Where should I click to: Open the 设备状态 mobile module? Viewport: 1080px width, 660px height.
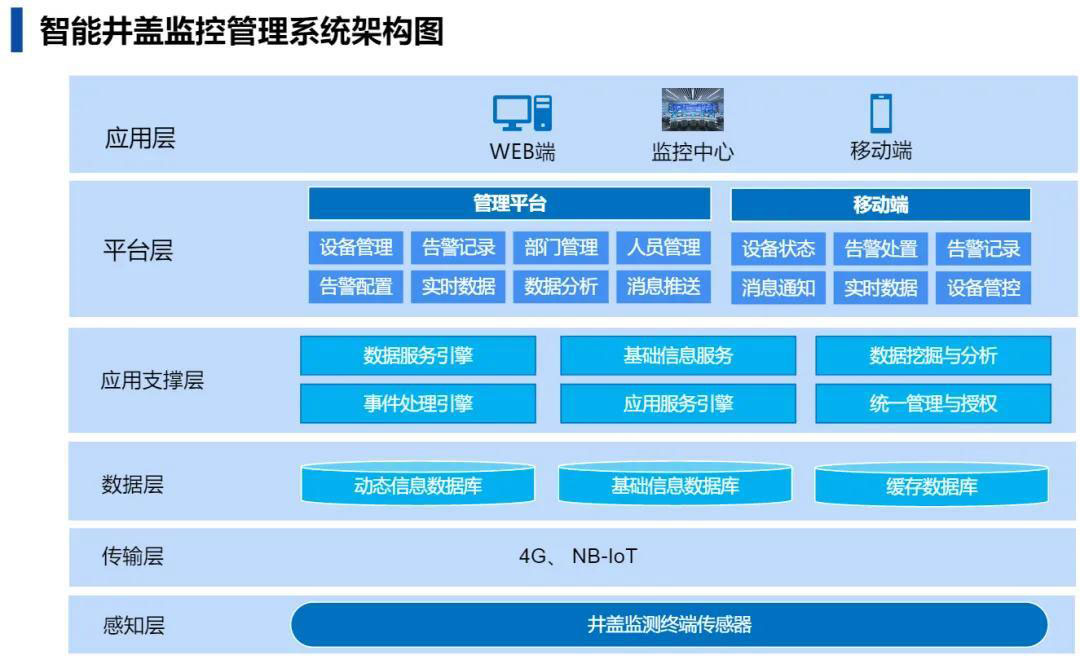click(778, 249)
